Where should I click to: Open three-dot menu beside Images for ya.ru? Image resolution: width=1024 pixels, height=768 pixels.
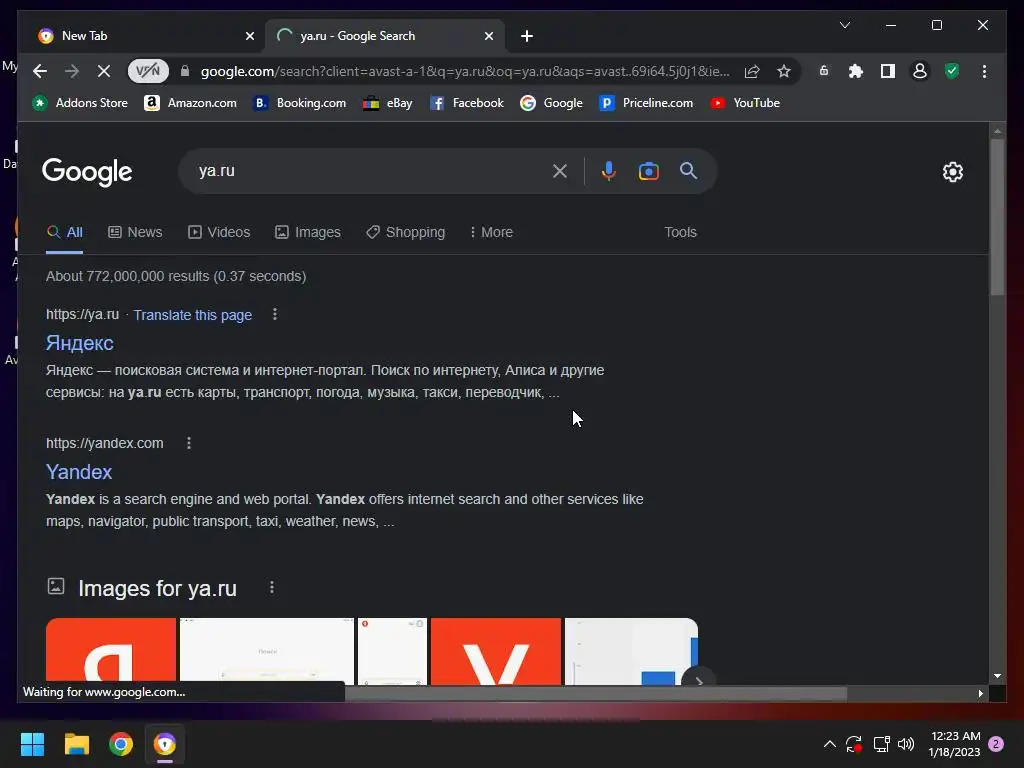[x=272, y=588]
